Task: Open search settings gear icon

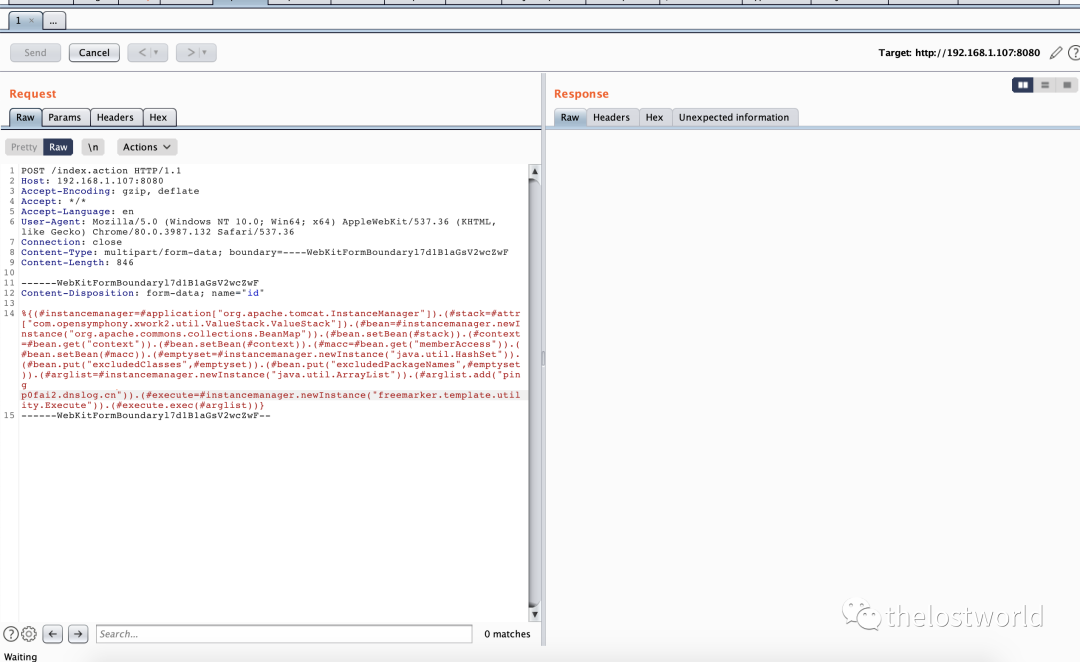Action: [x=29, y=634]
